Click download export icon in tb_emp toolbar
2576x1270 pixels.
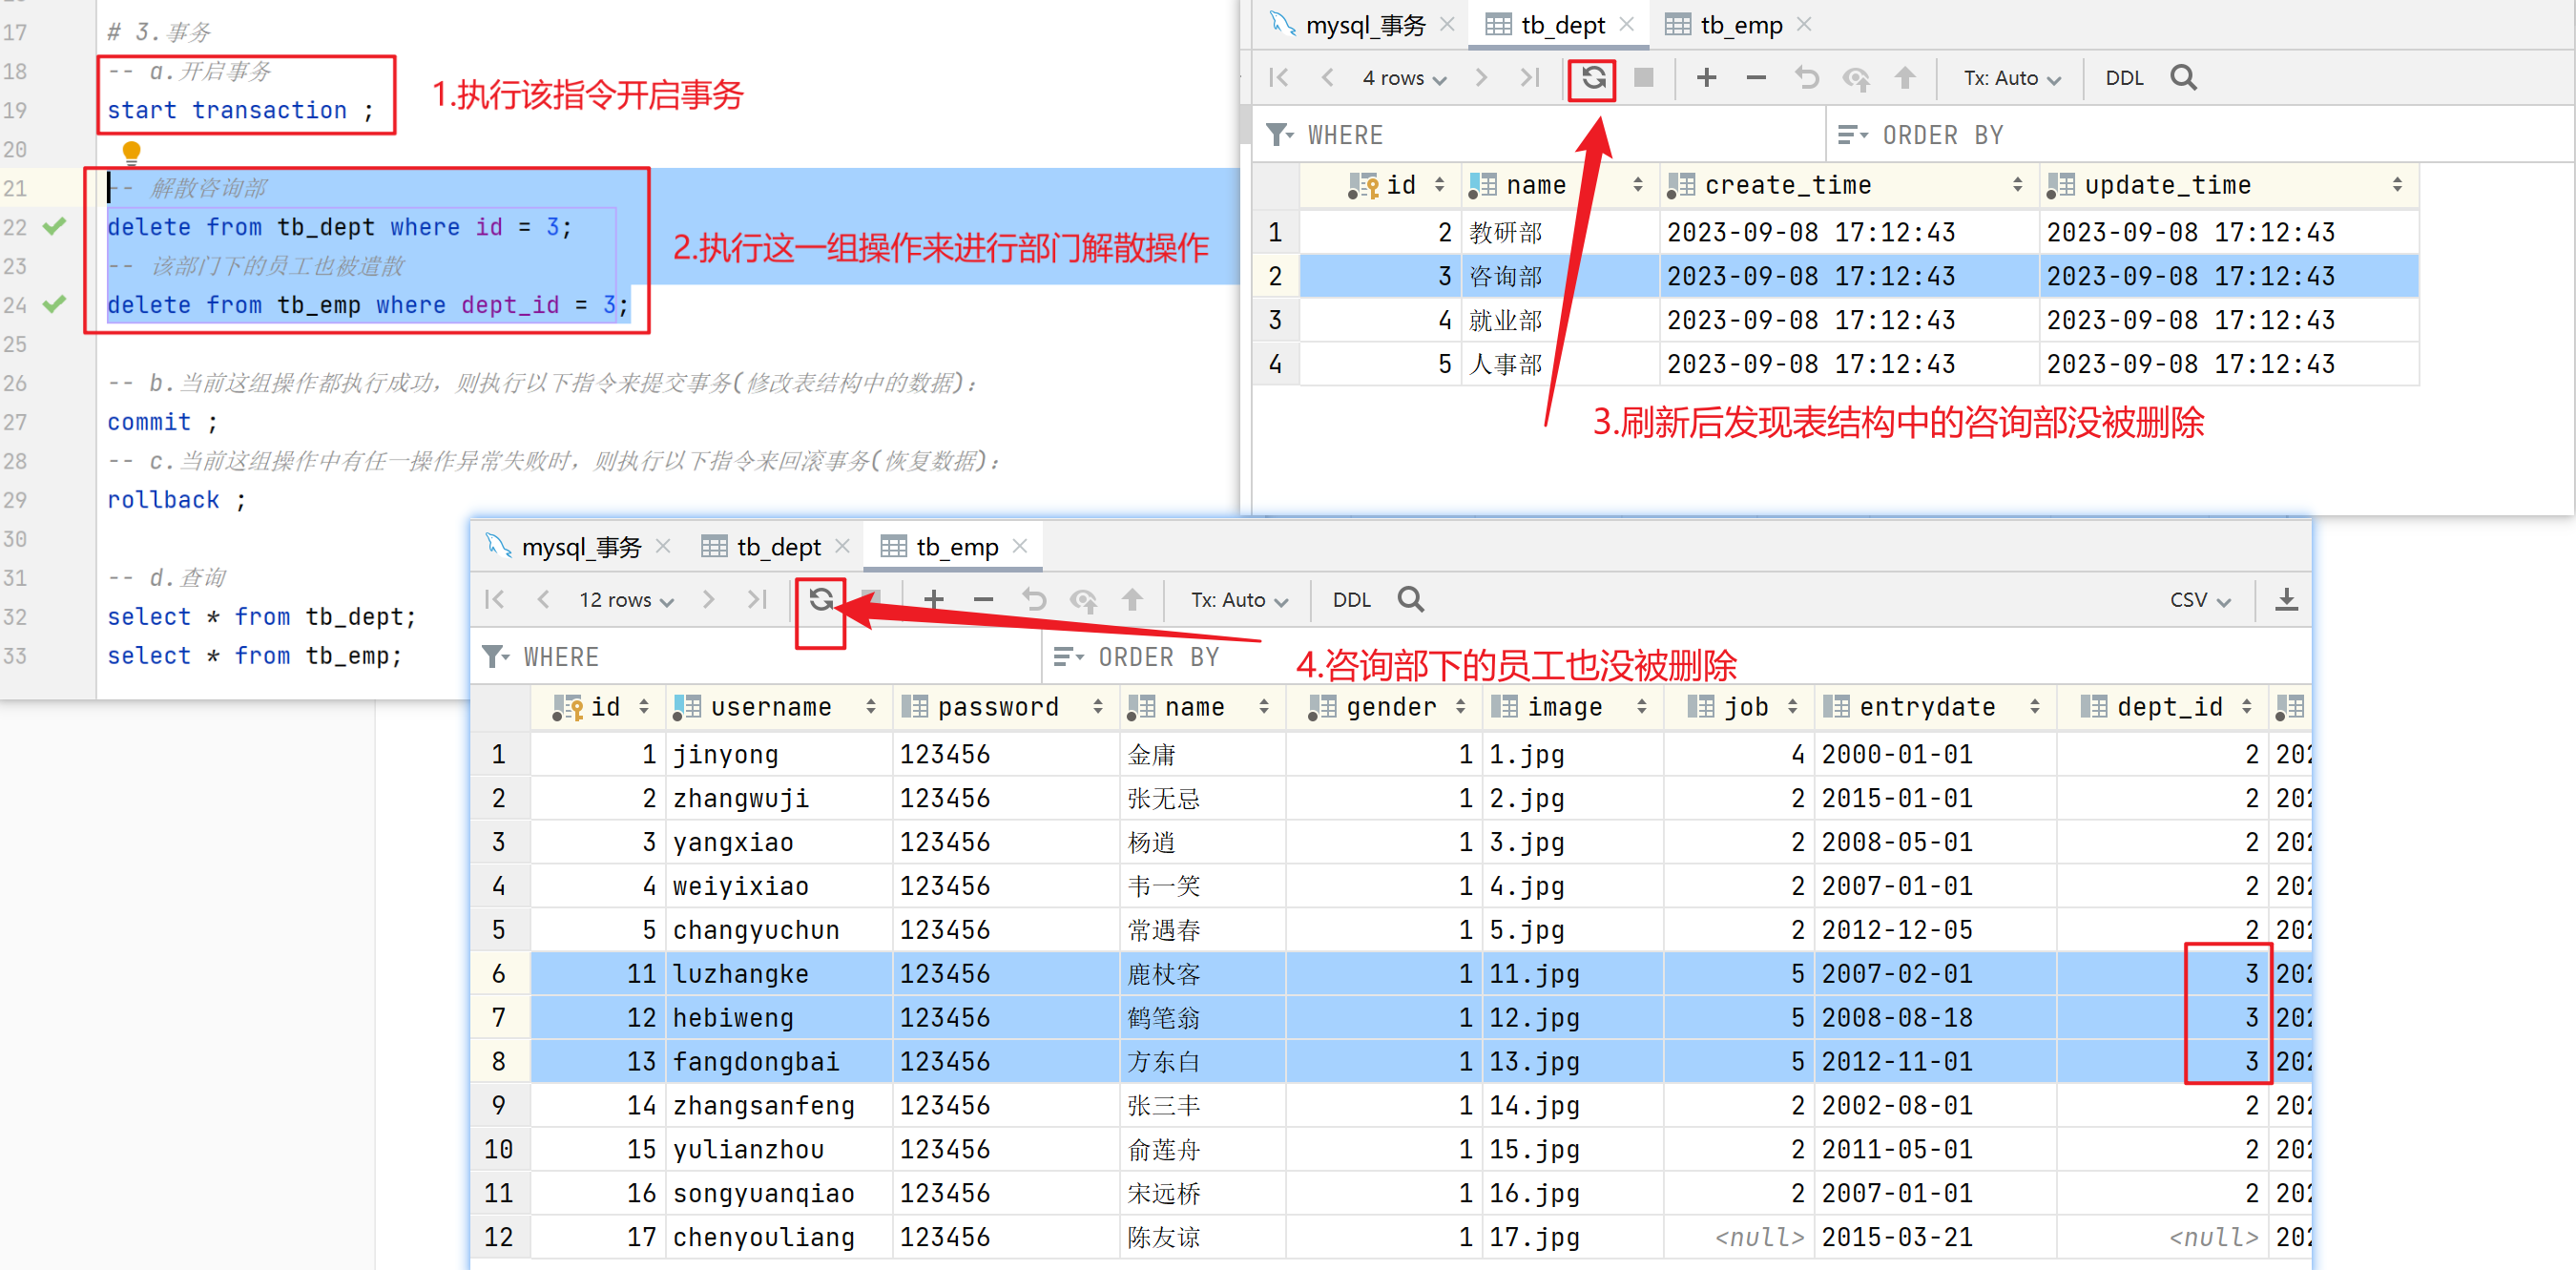[2286, 599]
